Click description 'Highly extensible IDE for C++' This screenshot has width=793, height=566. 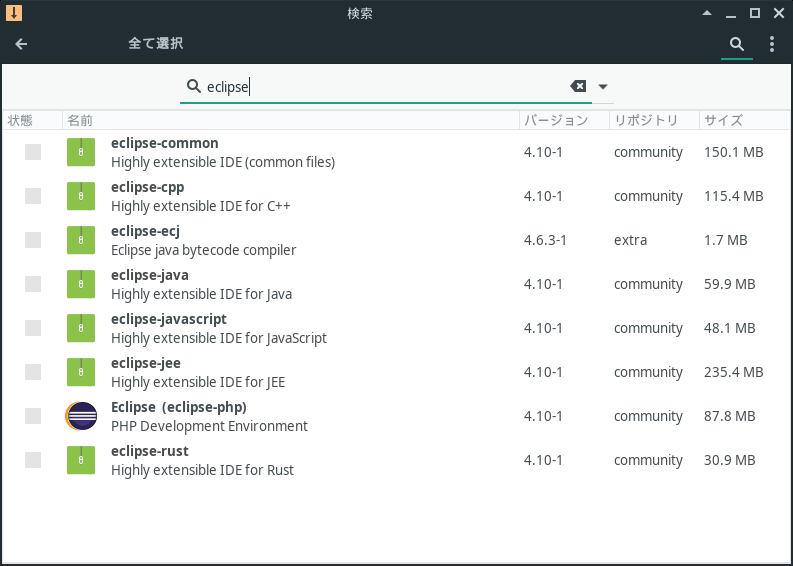pyautogui.click(x=201, y=206)
